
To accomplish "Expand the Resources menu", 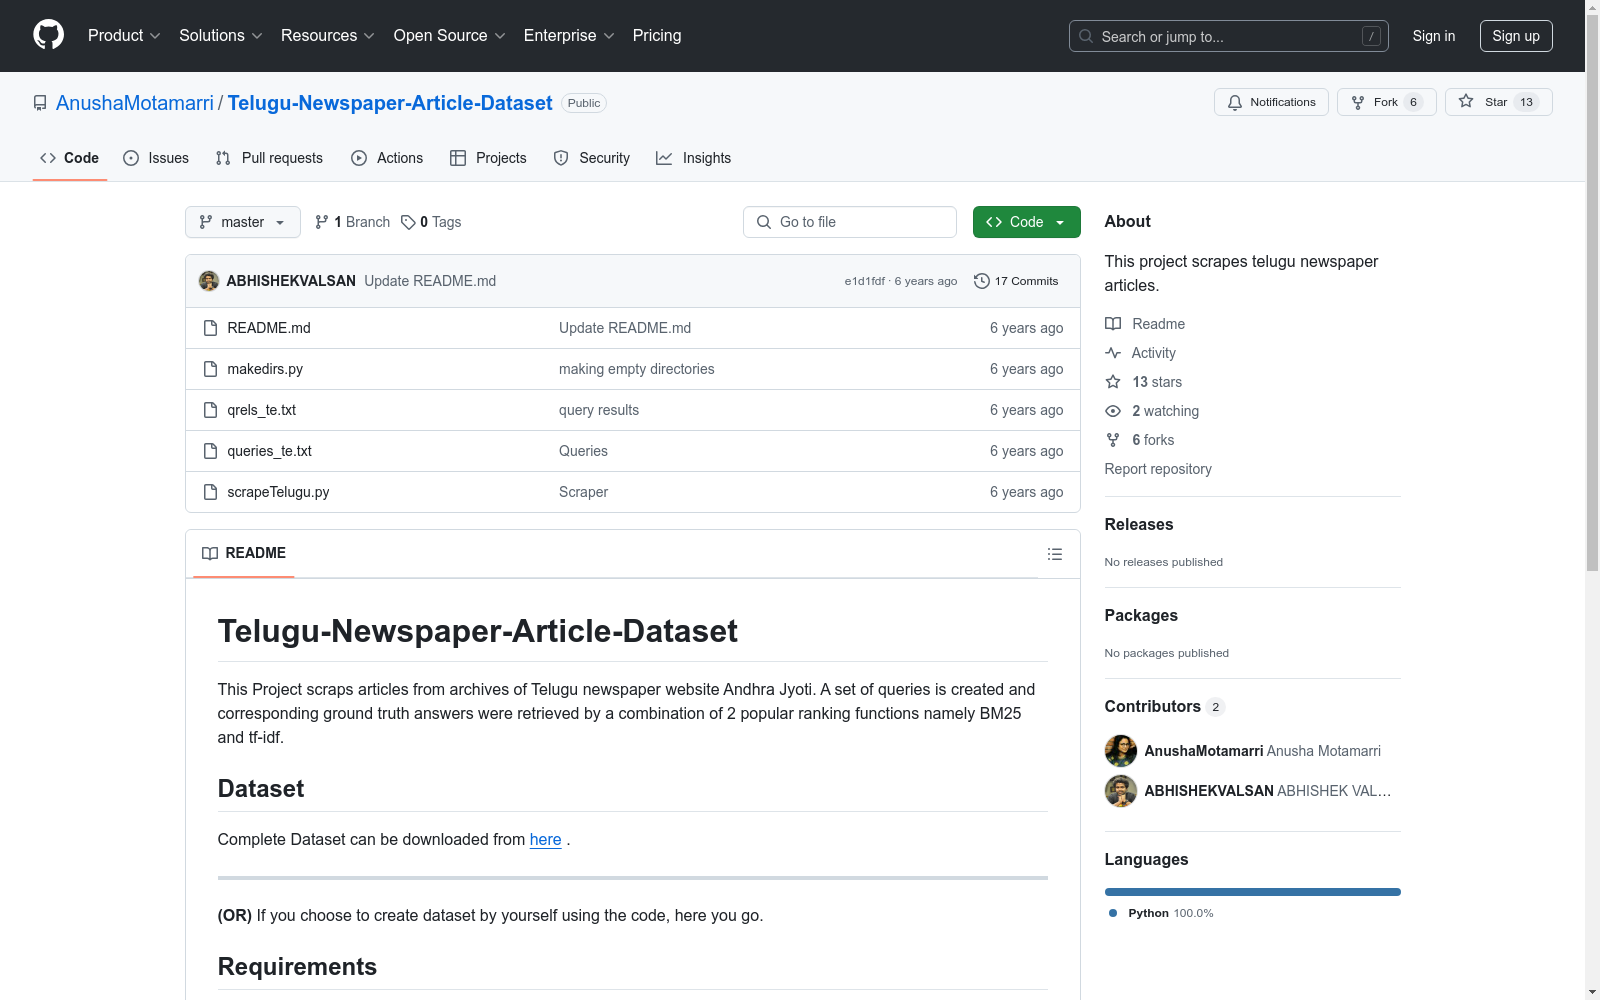I will pos(328,35).
